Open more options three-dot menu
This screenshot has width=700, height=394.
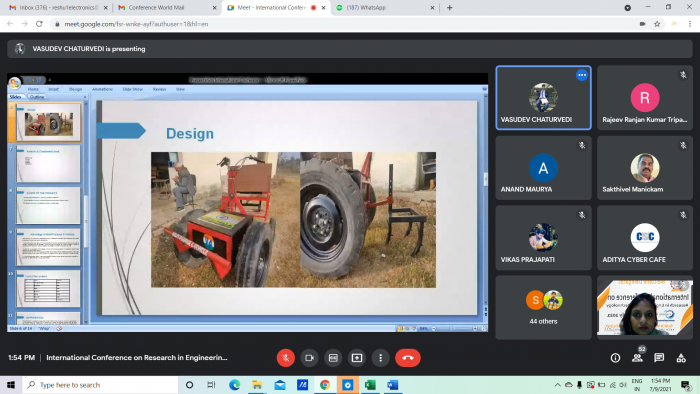tap(380, 358)
